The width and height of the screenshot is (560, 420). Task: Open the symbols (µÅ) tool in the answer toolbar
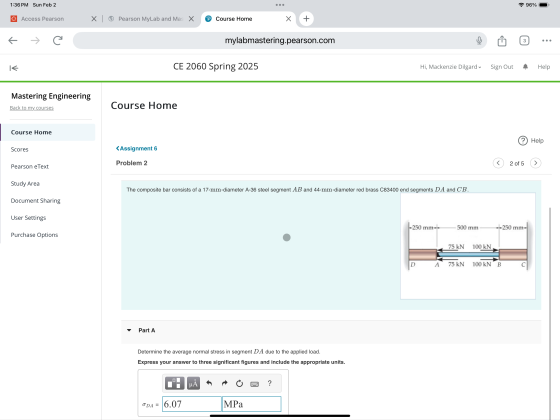[x=193, y=384]
